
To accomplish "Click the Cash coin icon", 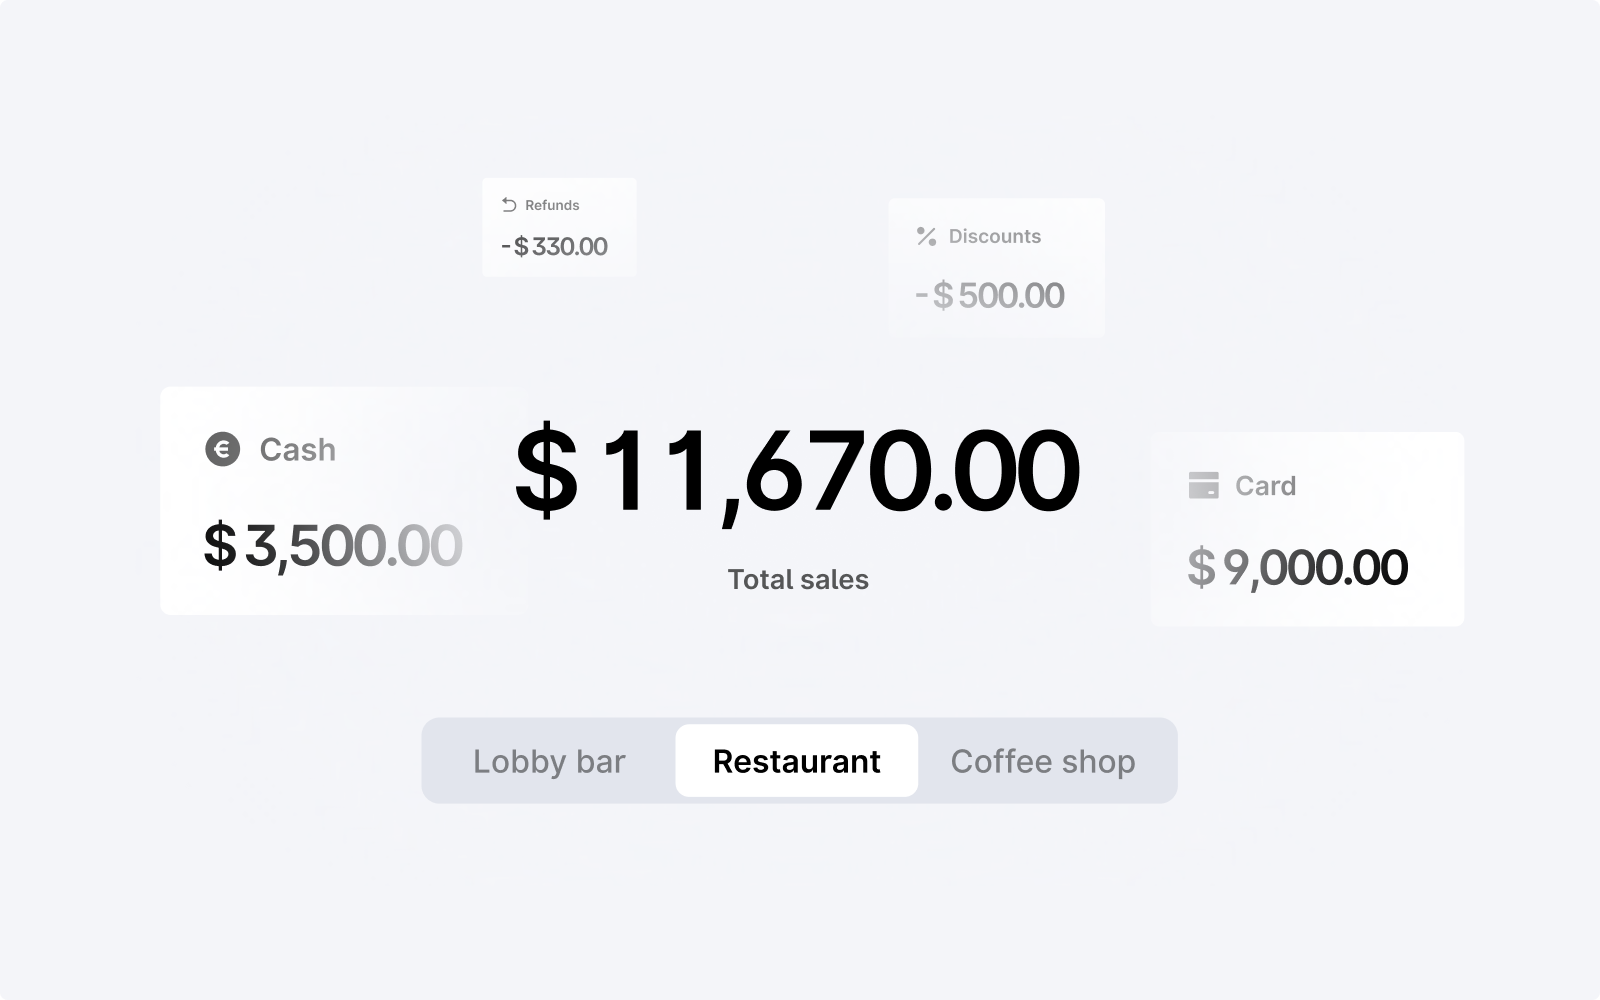I will coord(223,449).
